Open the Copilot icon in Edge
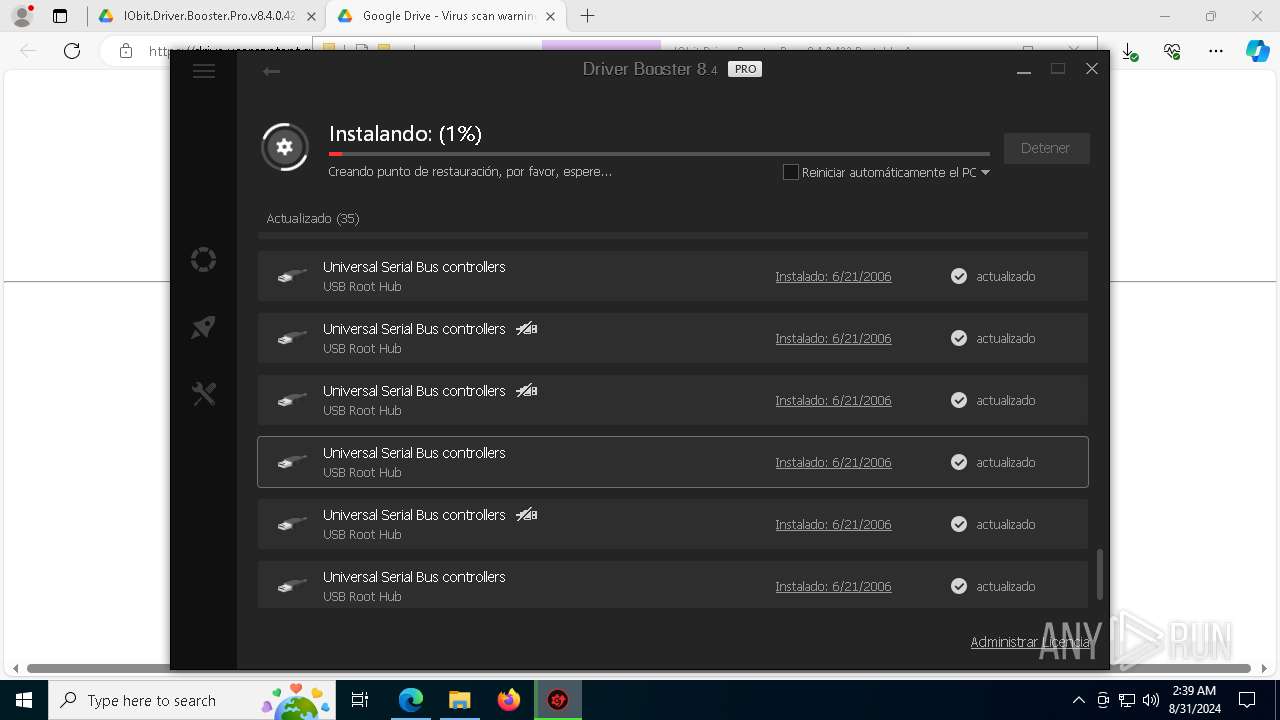This screenshot has height=720, width=1280. point(1258,51)
